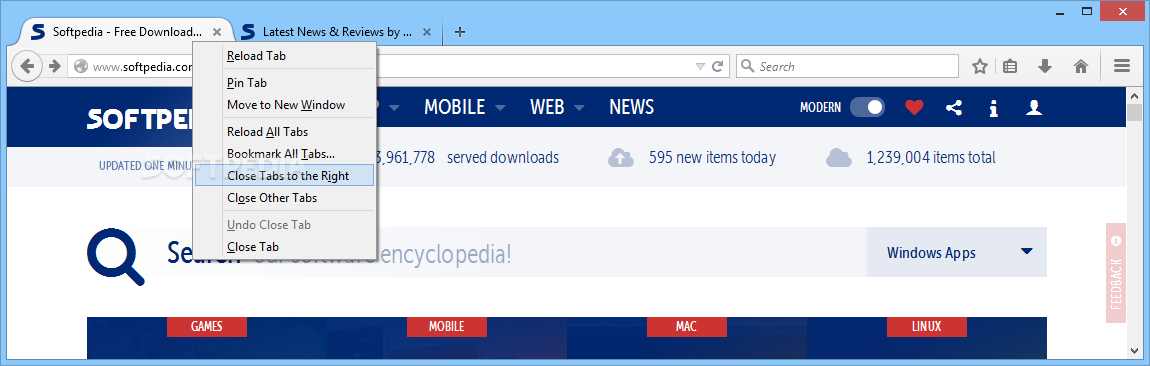Click the large magnifier search icon

click(115, 256)
